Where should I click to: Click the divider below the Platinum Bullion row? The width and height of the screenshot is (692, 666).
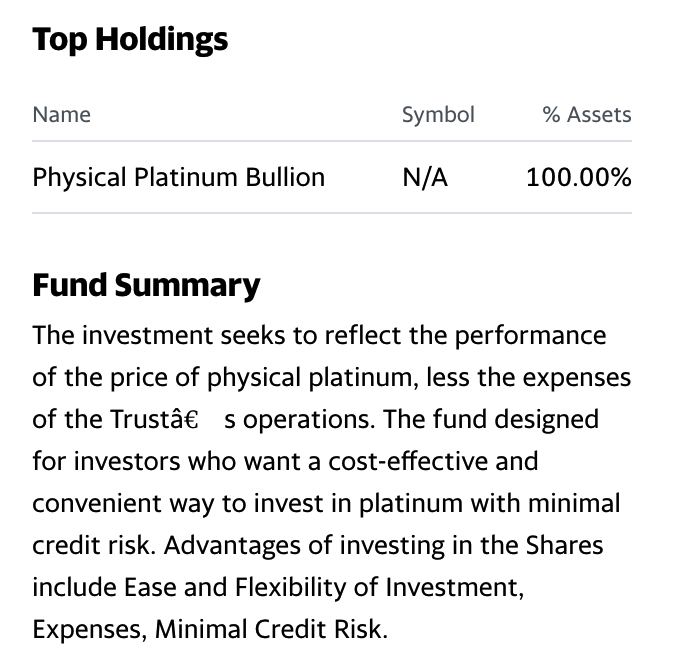[x=332, y=213]
